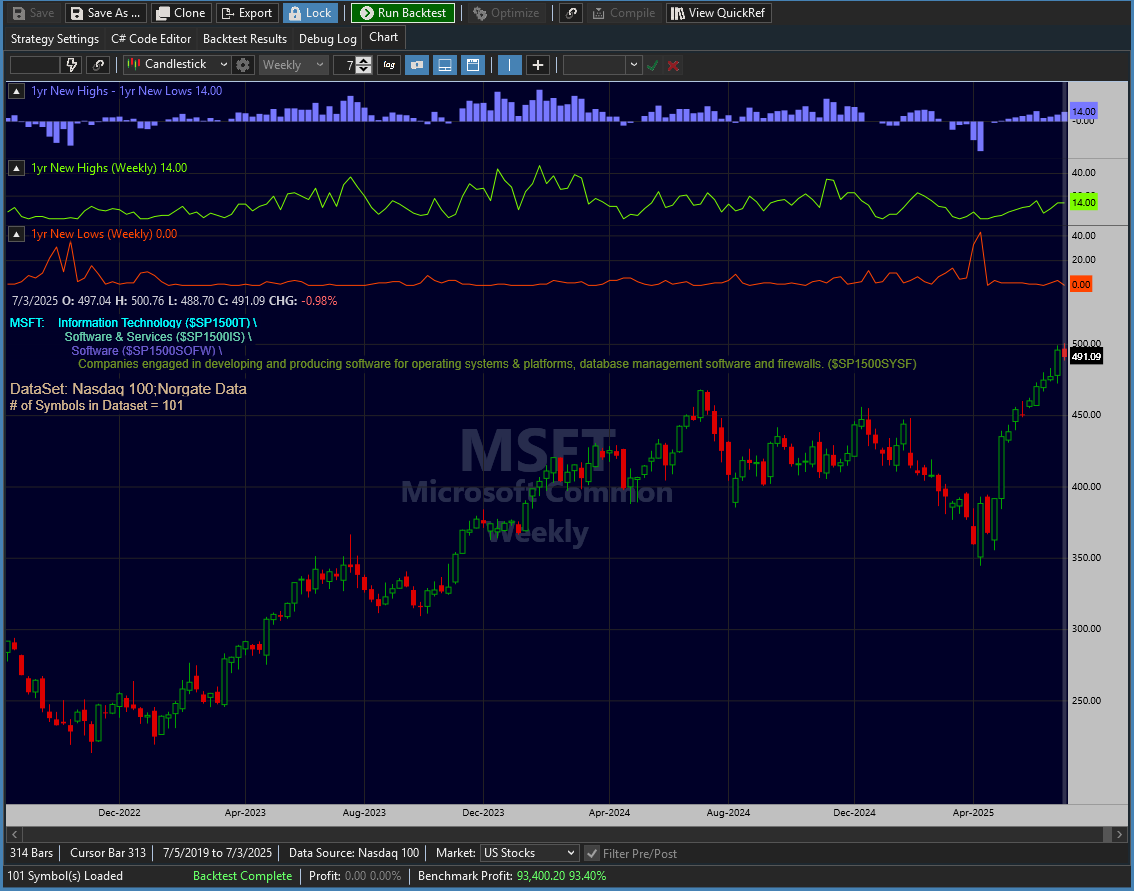The width and height of the screenshot is (1134, 891).
Task: Click the link icon left of Compile
Action: tap(571, 13)
